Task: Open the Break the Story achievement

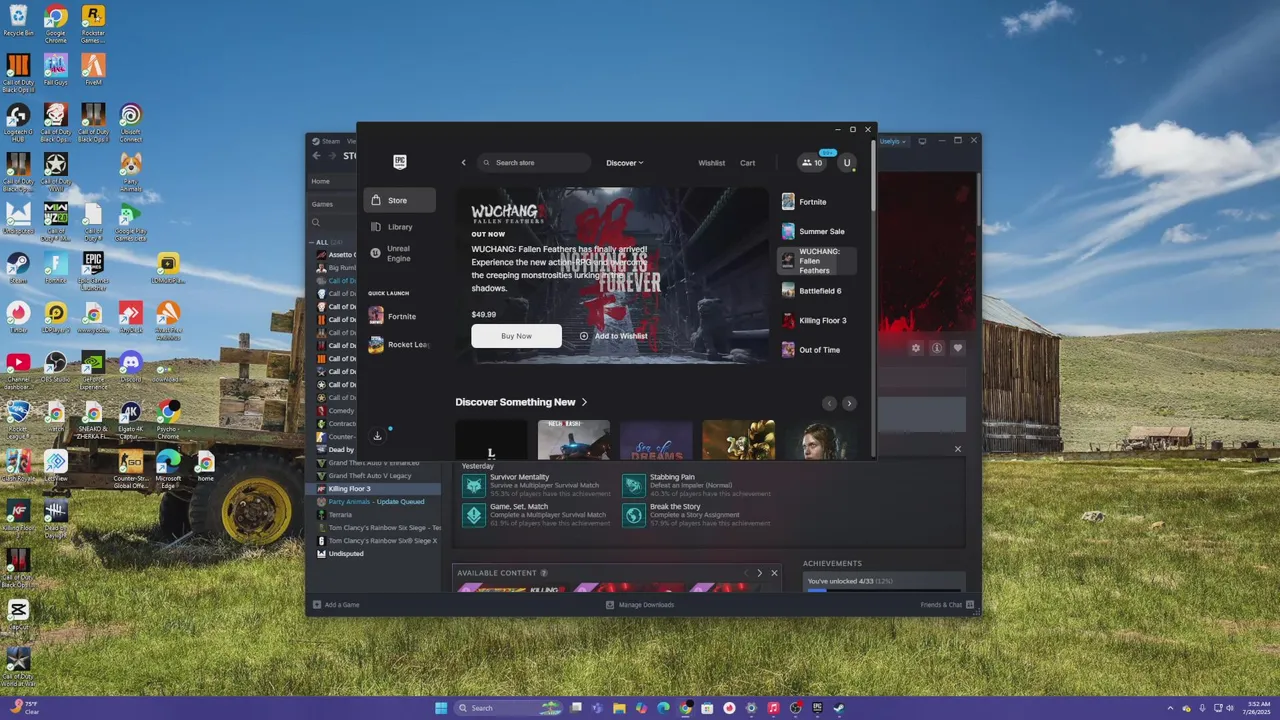Action: (x=696, y=515)
